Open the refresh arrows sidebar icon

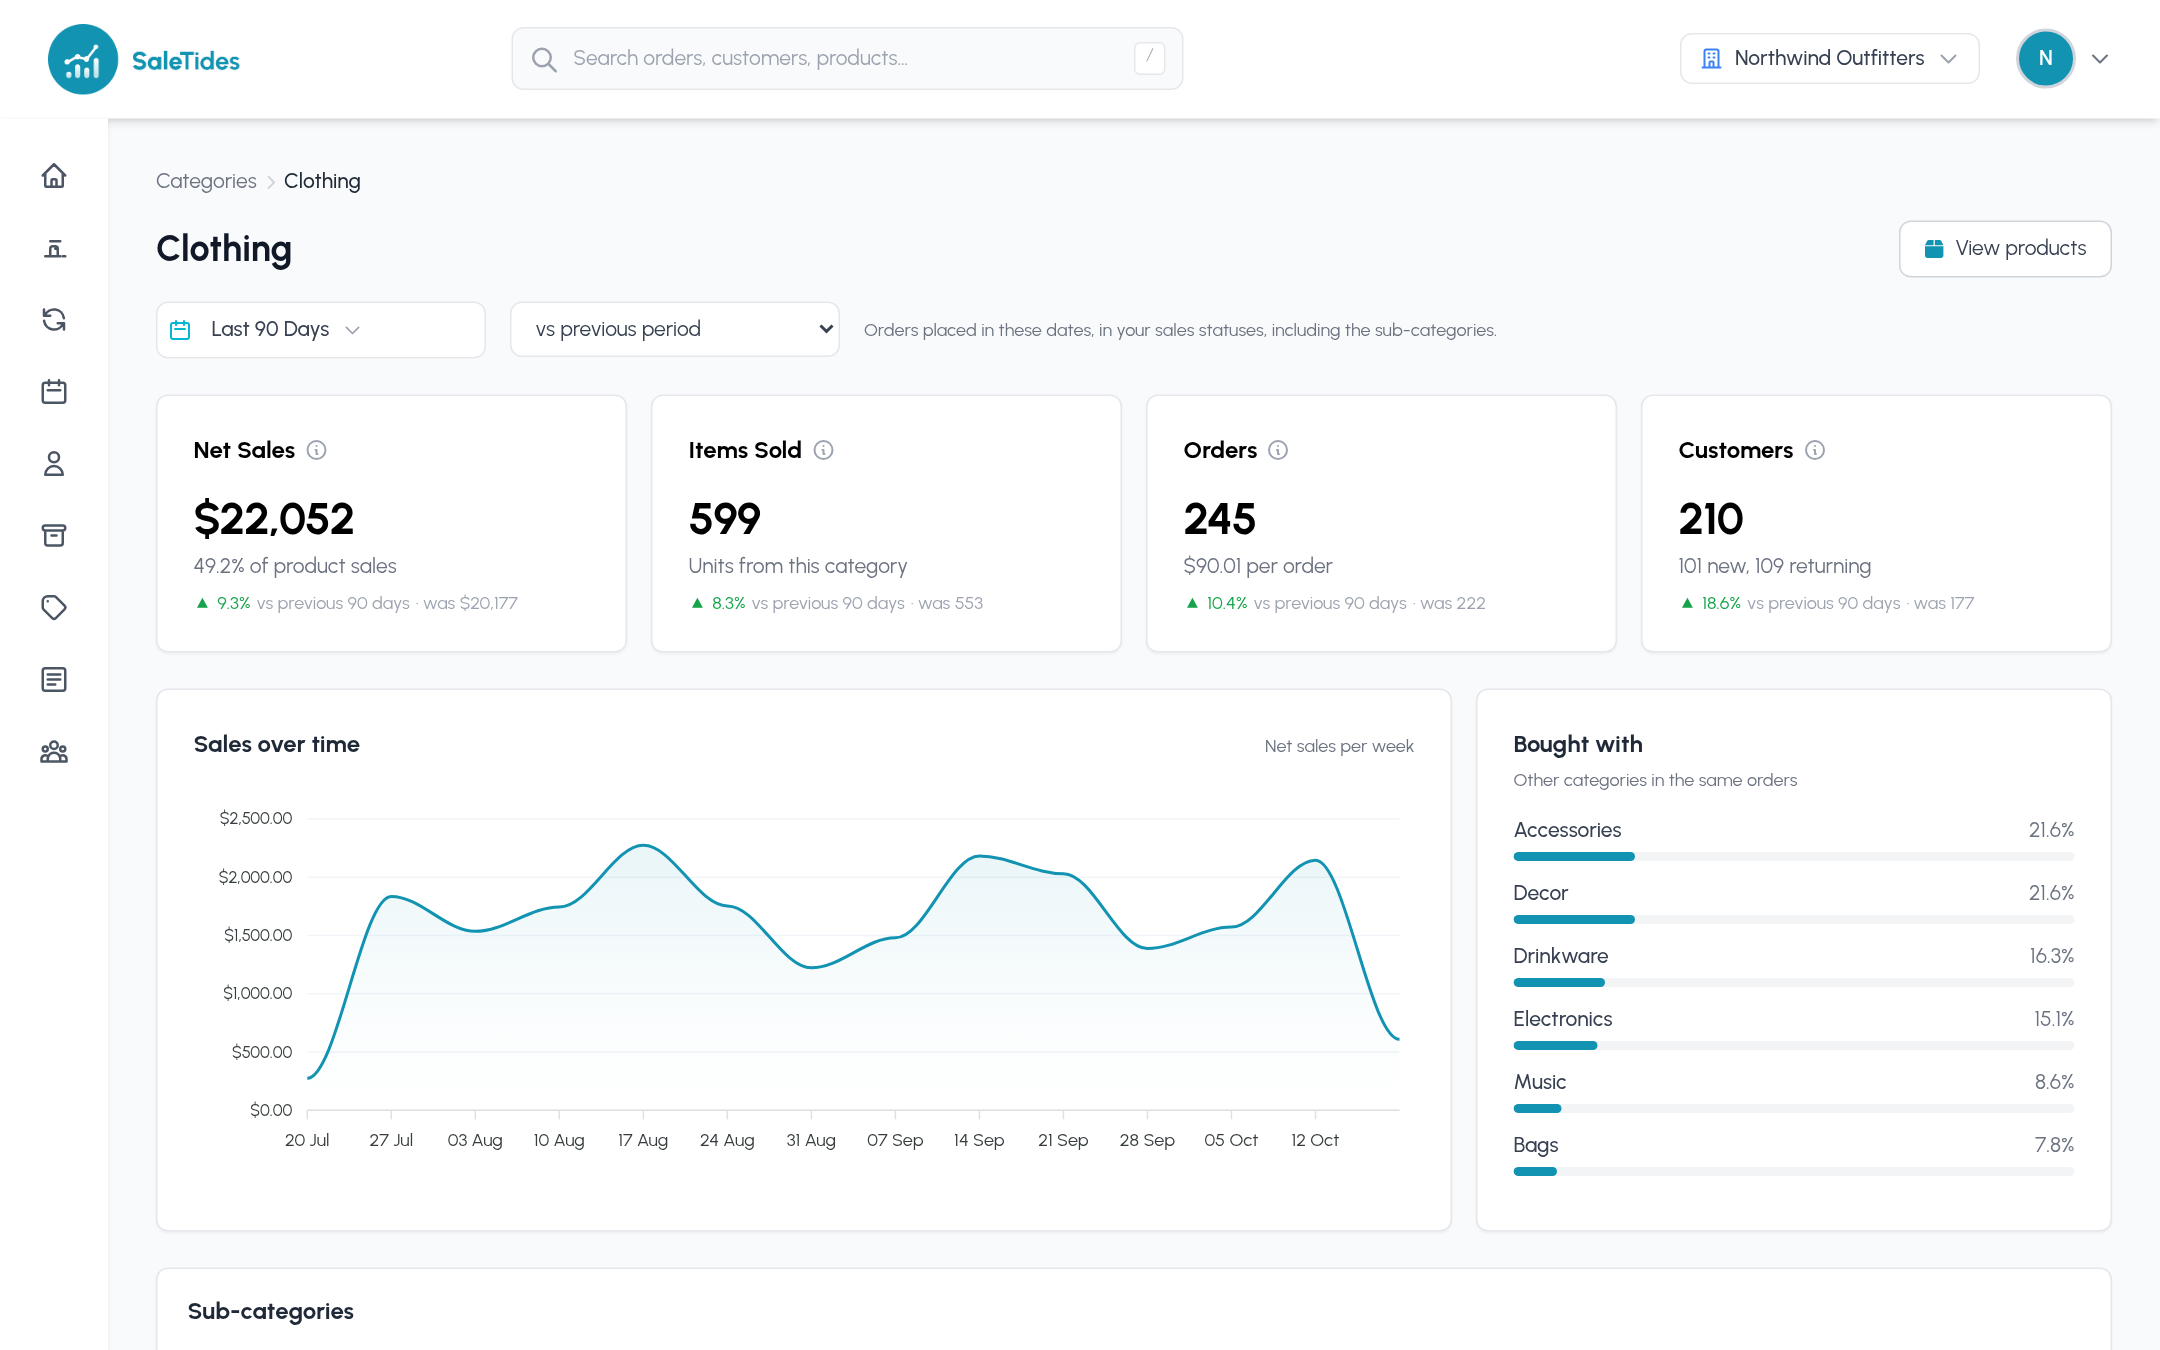(54, 320)
